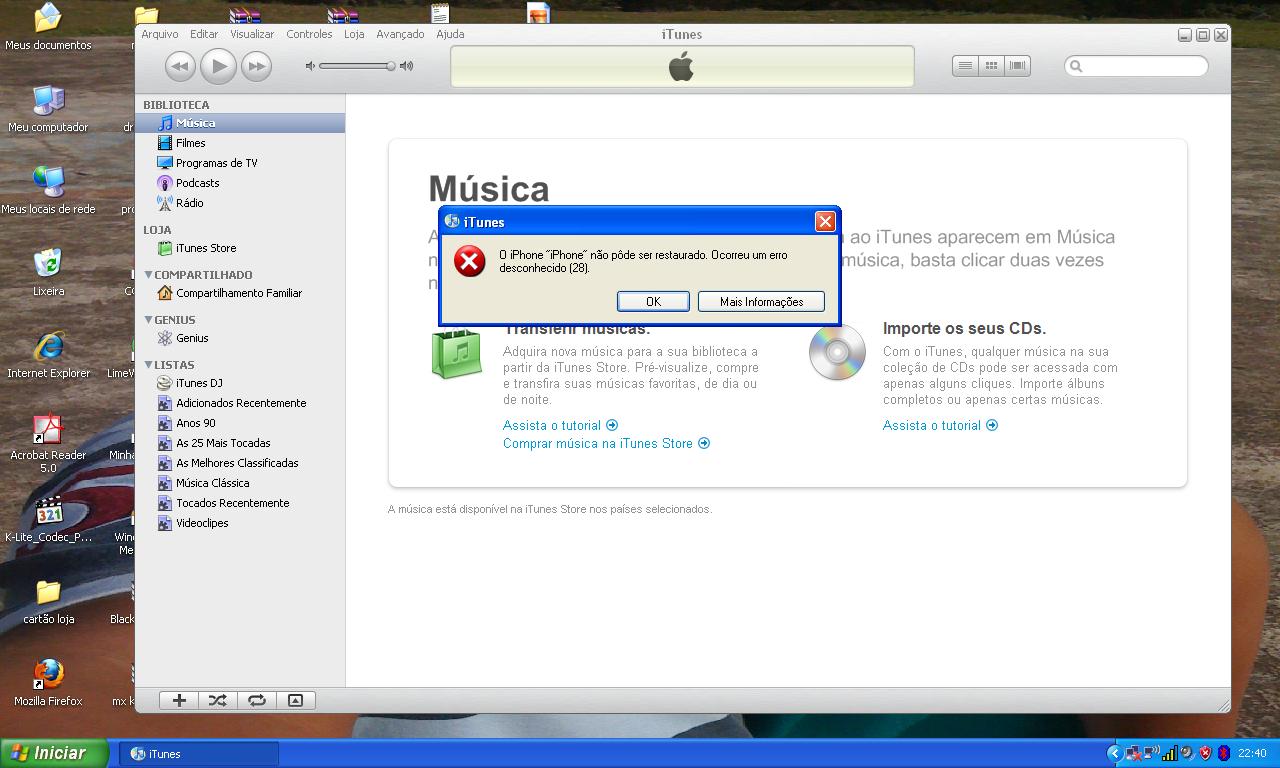
Task: Switch to list view icon
Action: [x=965, y=66]
